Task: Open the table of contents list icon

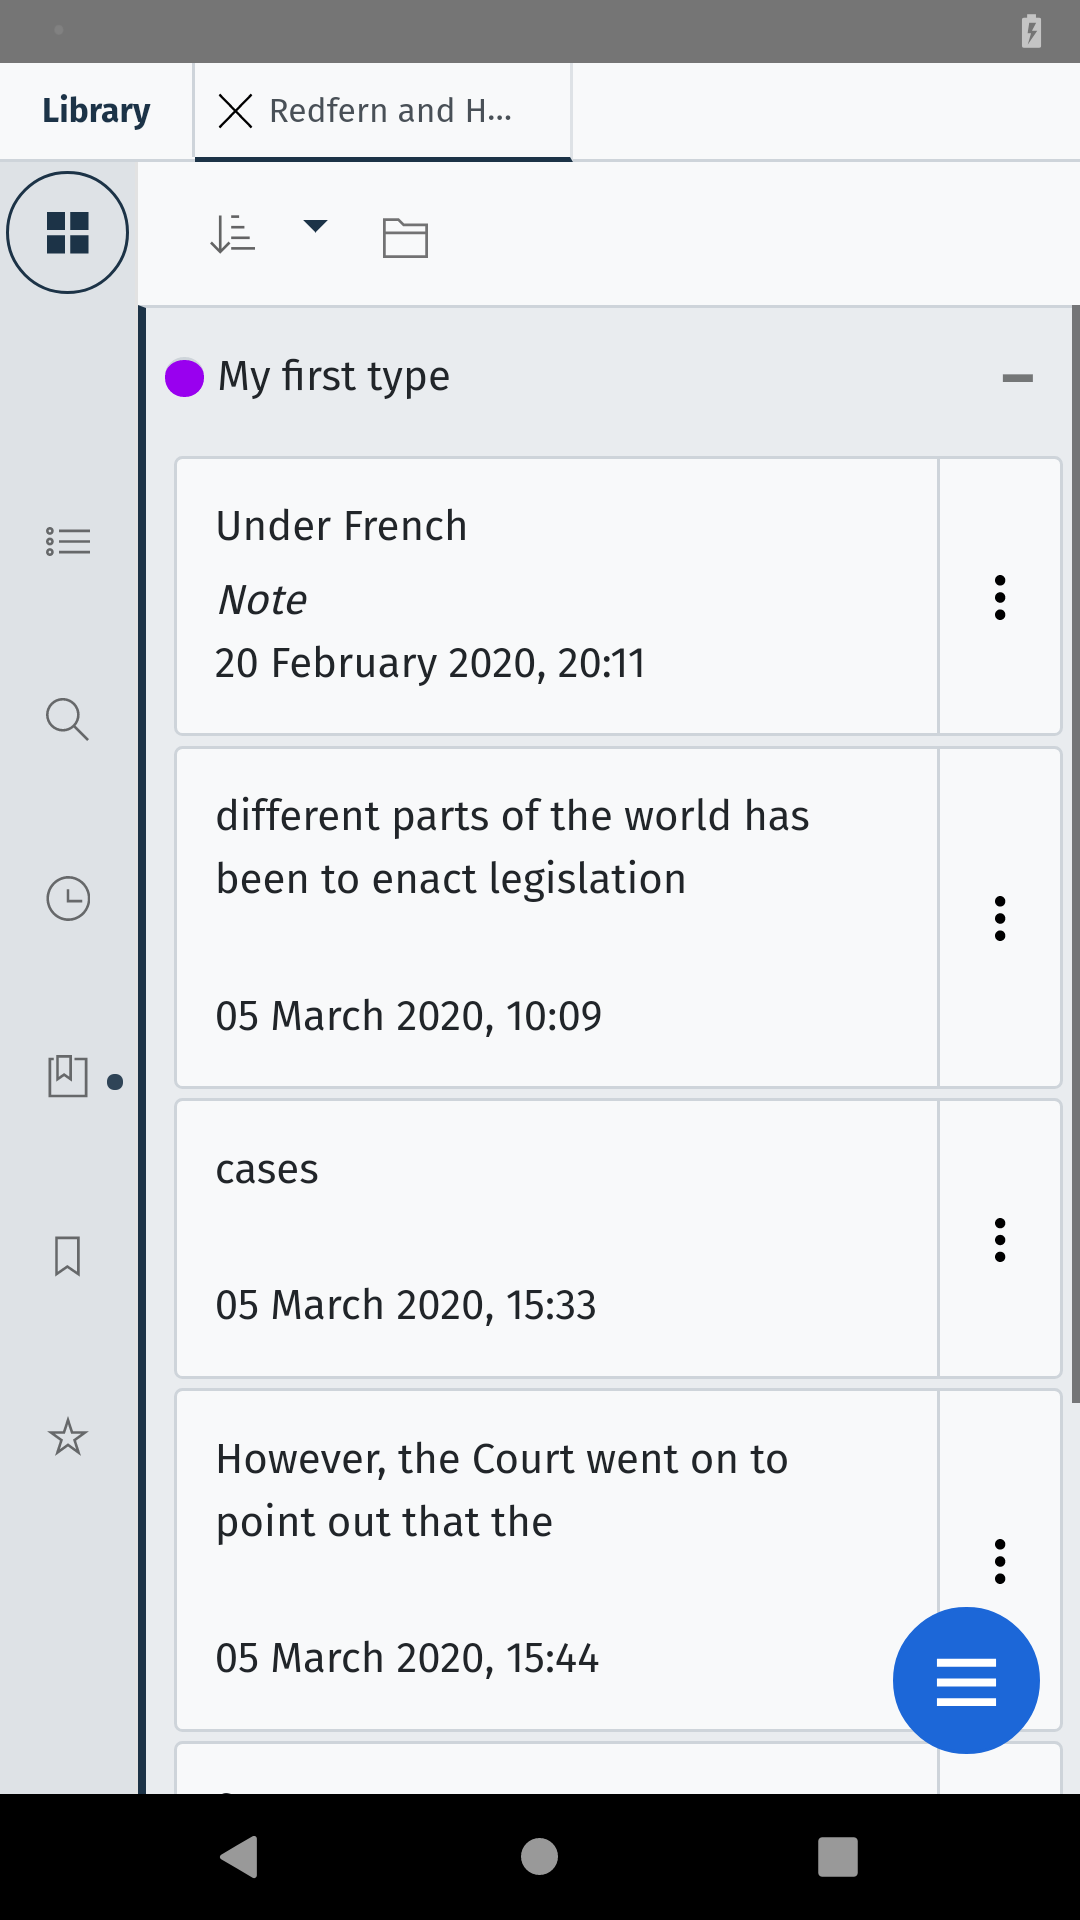Action: [x=68, y=541]
